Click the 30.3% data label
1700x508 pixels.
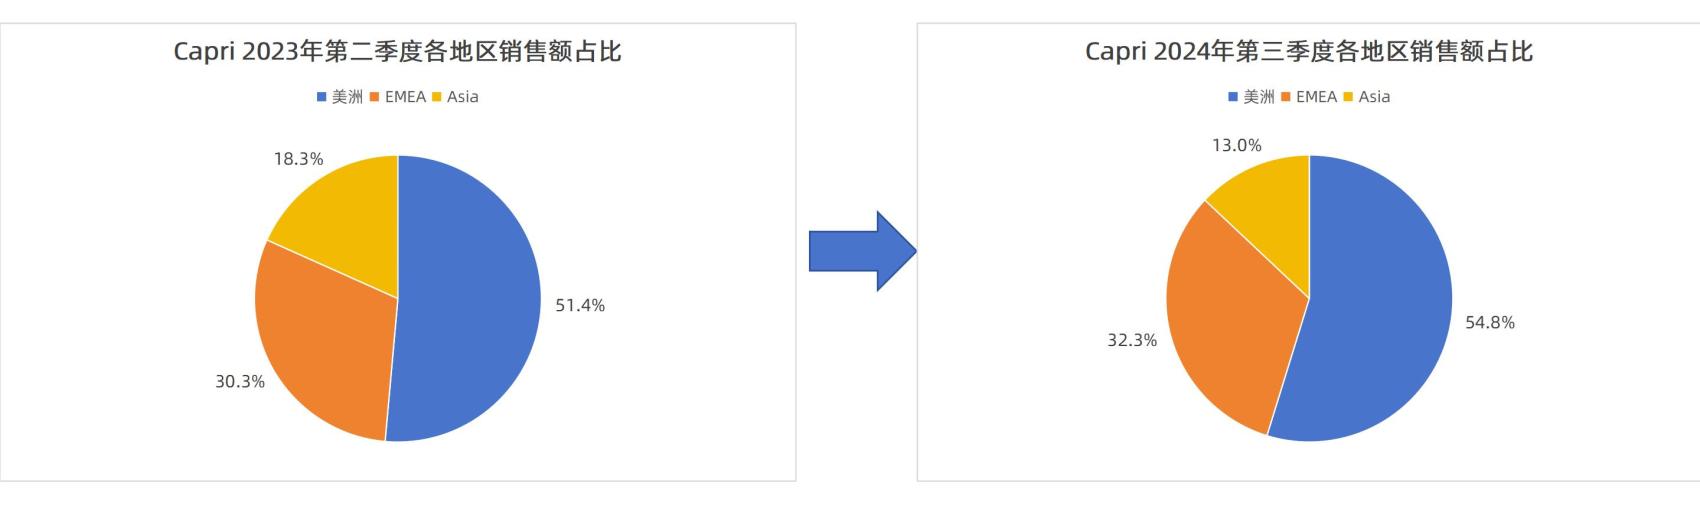click(240, 382)
